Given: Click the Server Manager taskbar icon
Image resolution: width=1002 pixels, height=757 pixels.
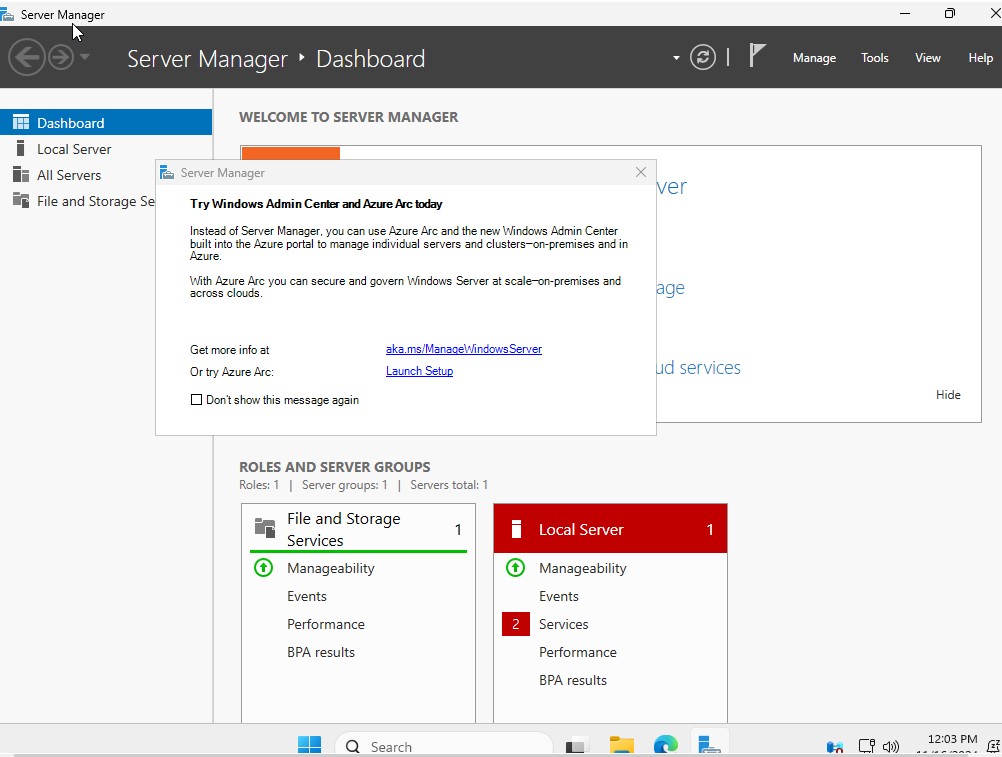Looking at the screenshot, I should (709, 745).
